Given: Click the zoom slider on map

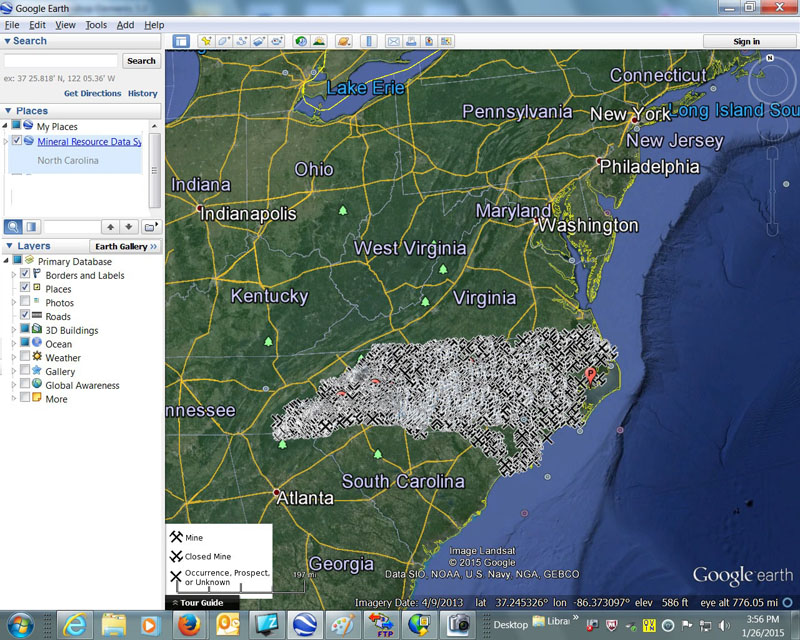Looking at the screenshot, I should click(x=772, y=191).
